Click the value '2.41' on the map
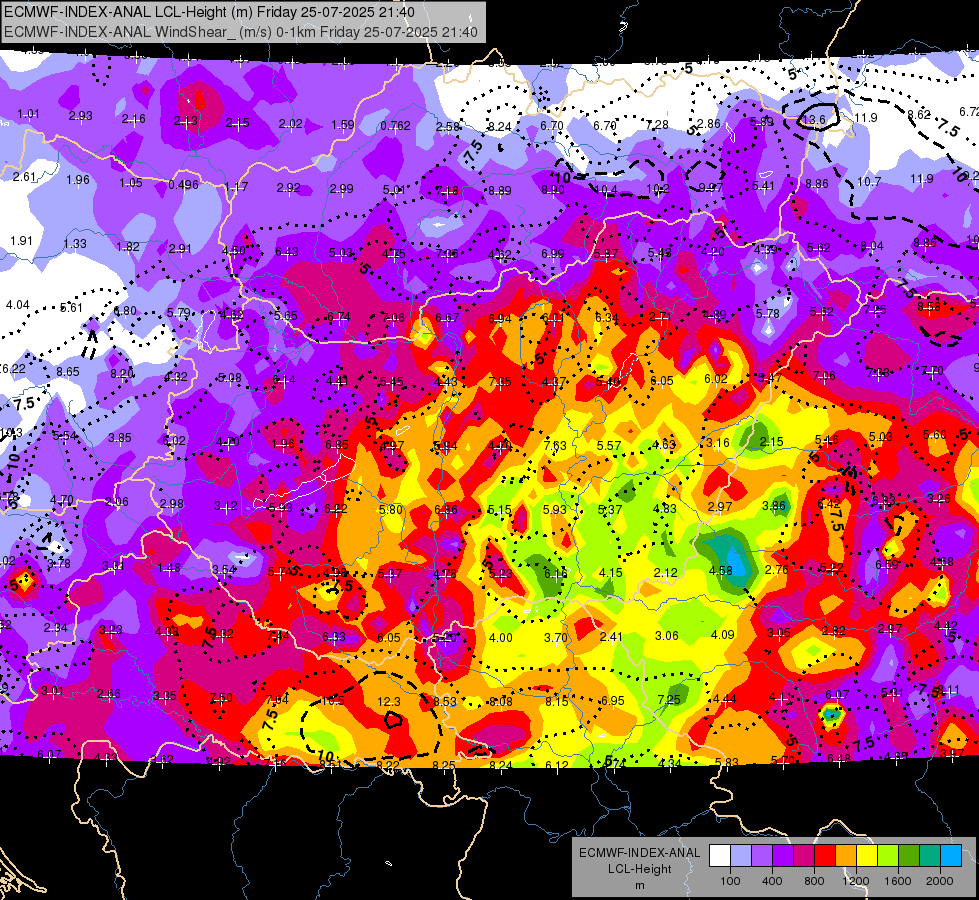 (x=611, y=636)
